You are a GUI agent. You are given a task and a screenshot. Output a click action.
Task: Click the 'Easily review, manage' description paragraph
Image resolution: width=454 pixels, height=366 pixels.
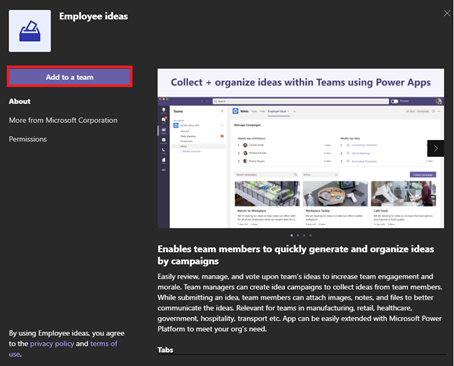[x=300, y=303]
